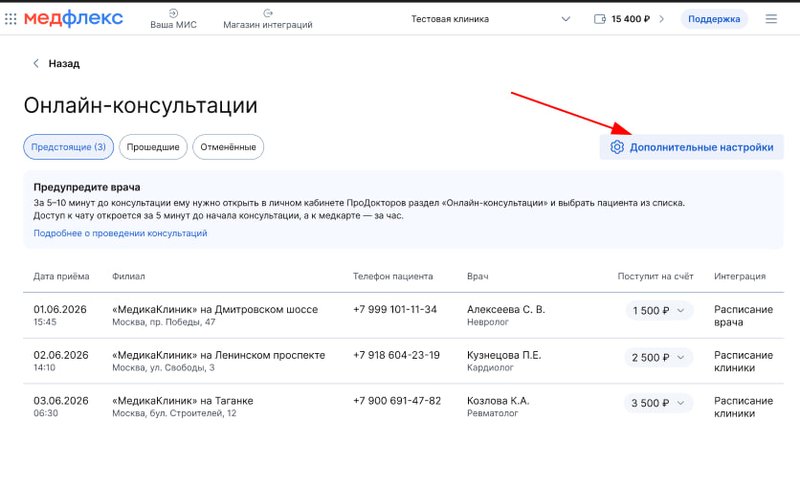Screen dimensions: 800x486
Task: Open Ваша МИС section
Action: click(x=173, y=19)
